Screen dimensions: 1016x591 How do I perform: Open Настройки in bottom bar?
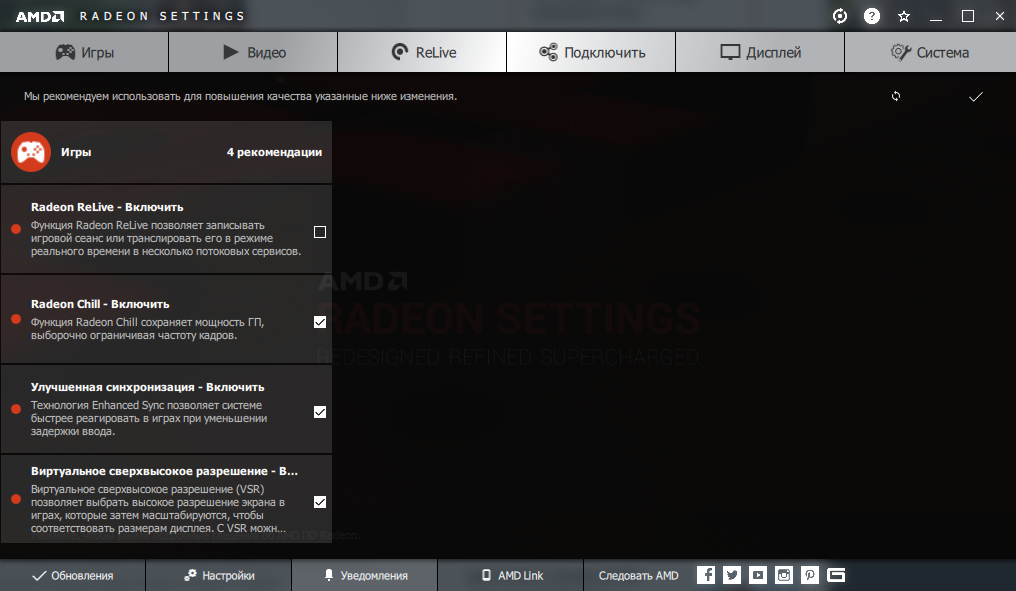219,575
